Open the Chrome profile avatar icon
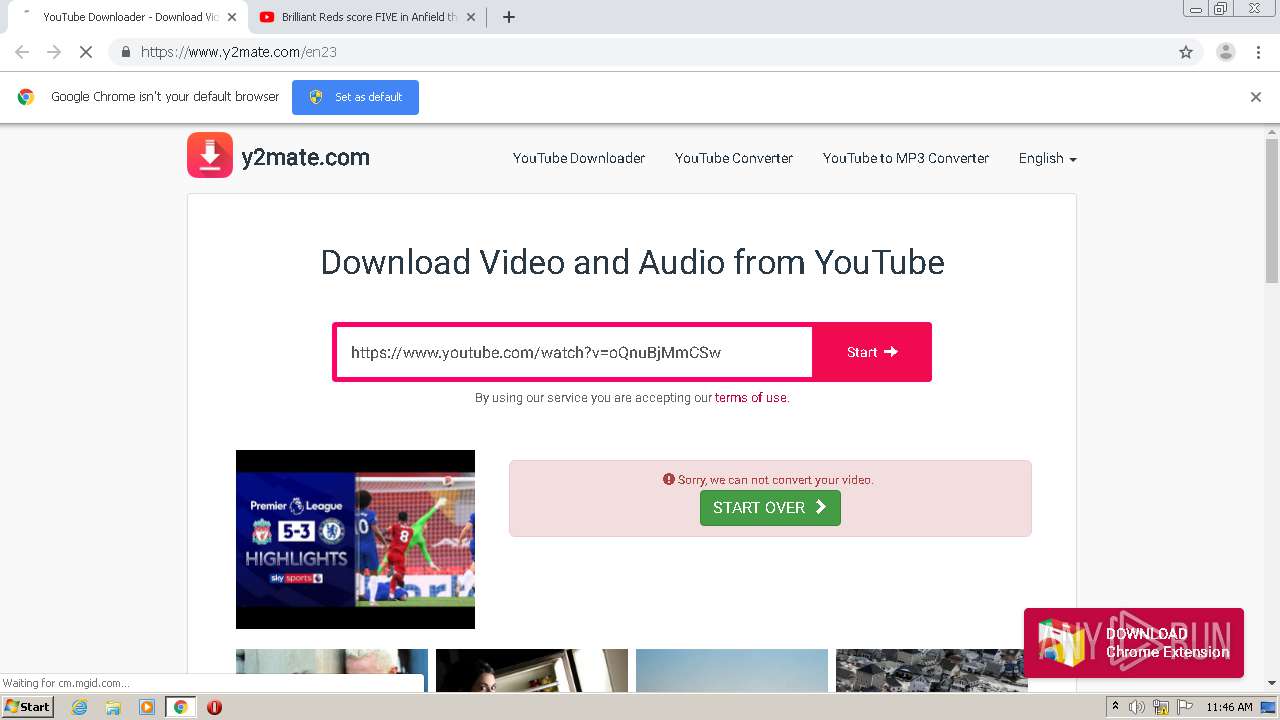1280x720 pixels. (x=1226, y=52)
